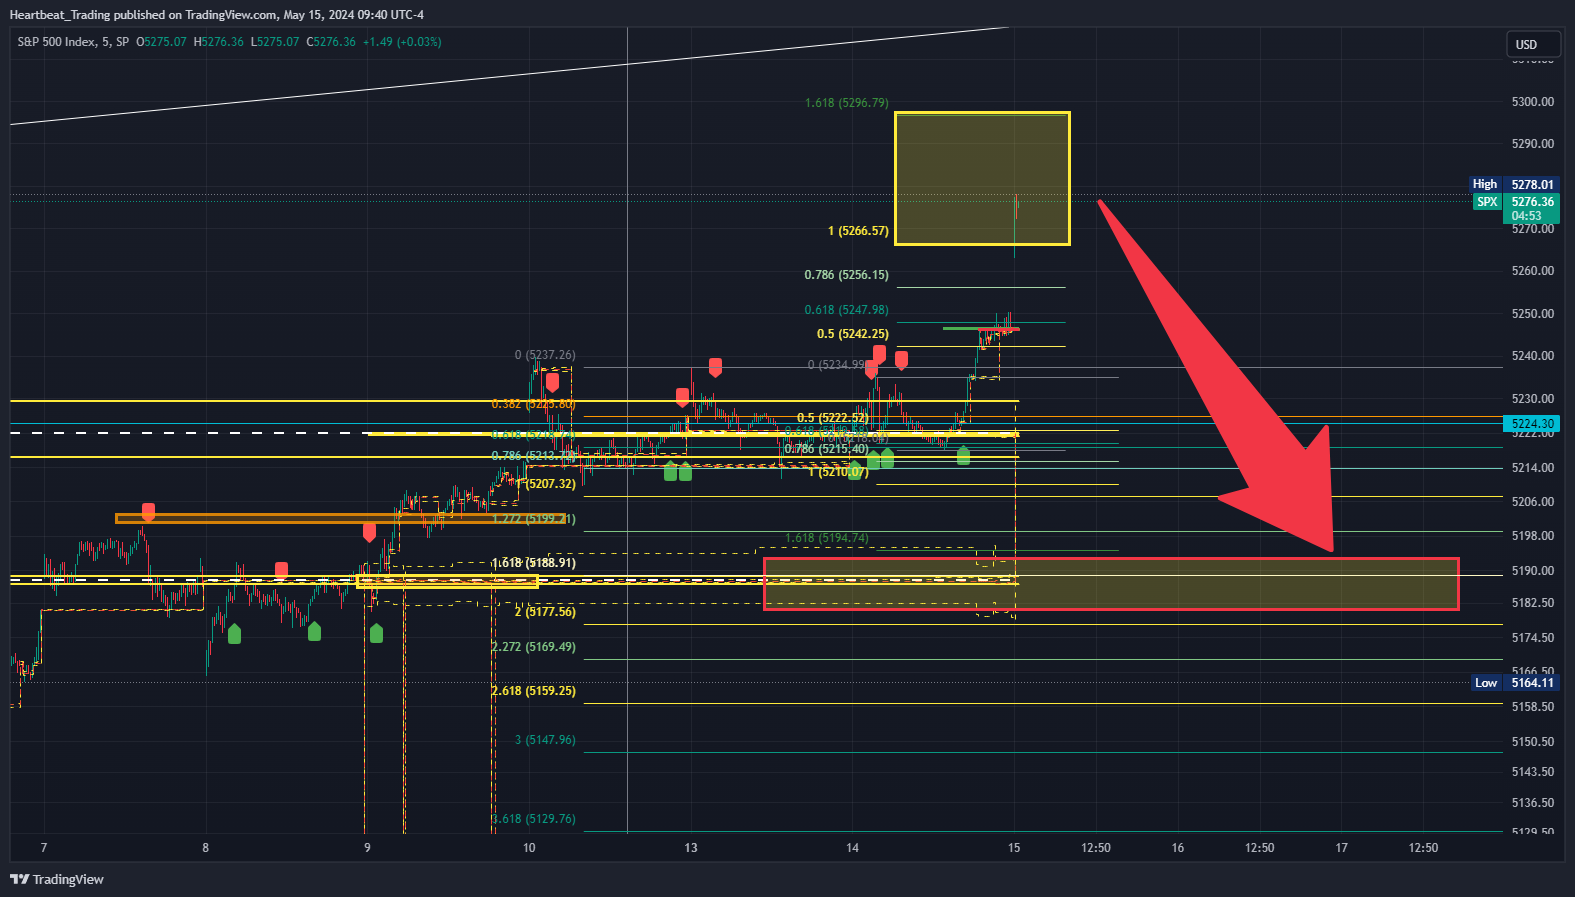Click the 1.618 (5296.79) Fibonacci label
The image size is (1575, 897).
[x=847, y=103]
